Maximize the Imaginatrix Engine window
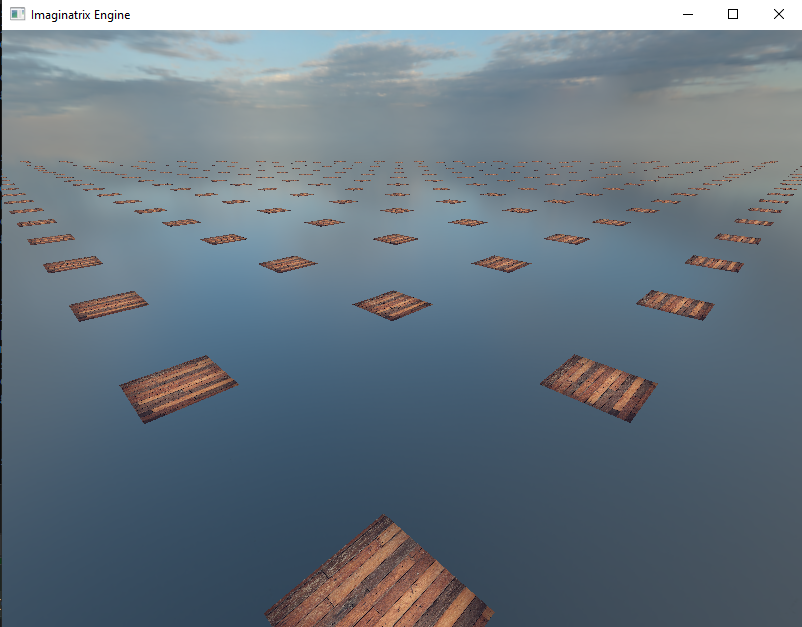802x627 pixels. coord(733,14)
